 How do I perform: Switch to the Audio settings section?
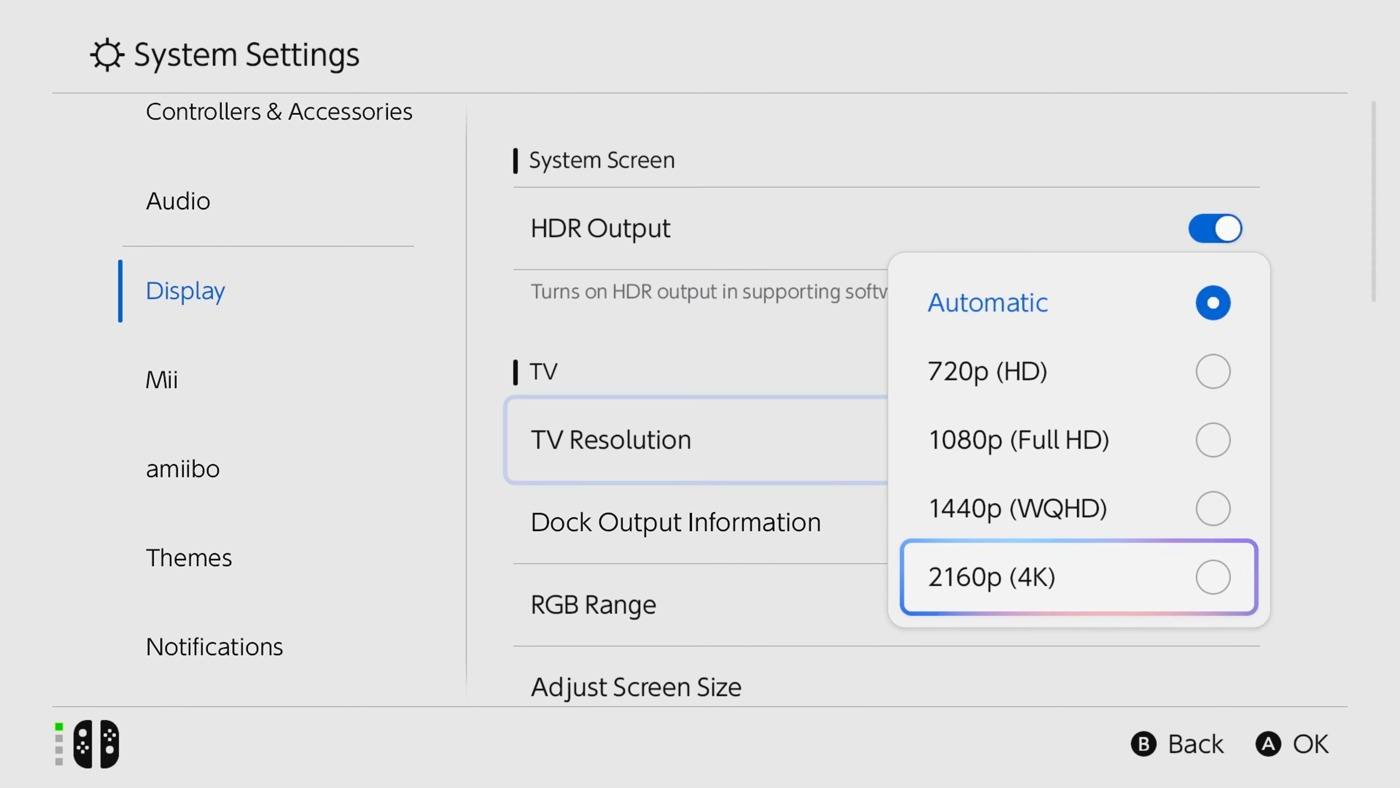coord(178,201)
